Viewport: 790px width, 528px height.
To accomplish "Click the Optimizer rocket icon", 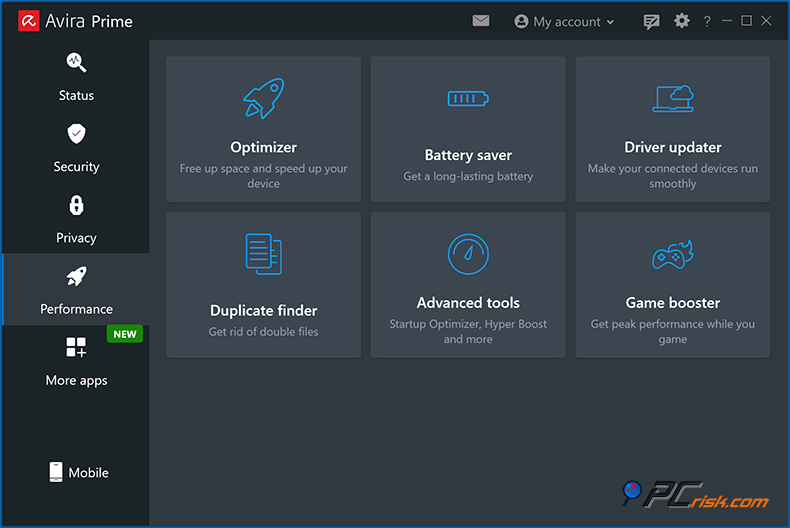I will (264, 99).
